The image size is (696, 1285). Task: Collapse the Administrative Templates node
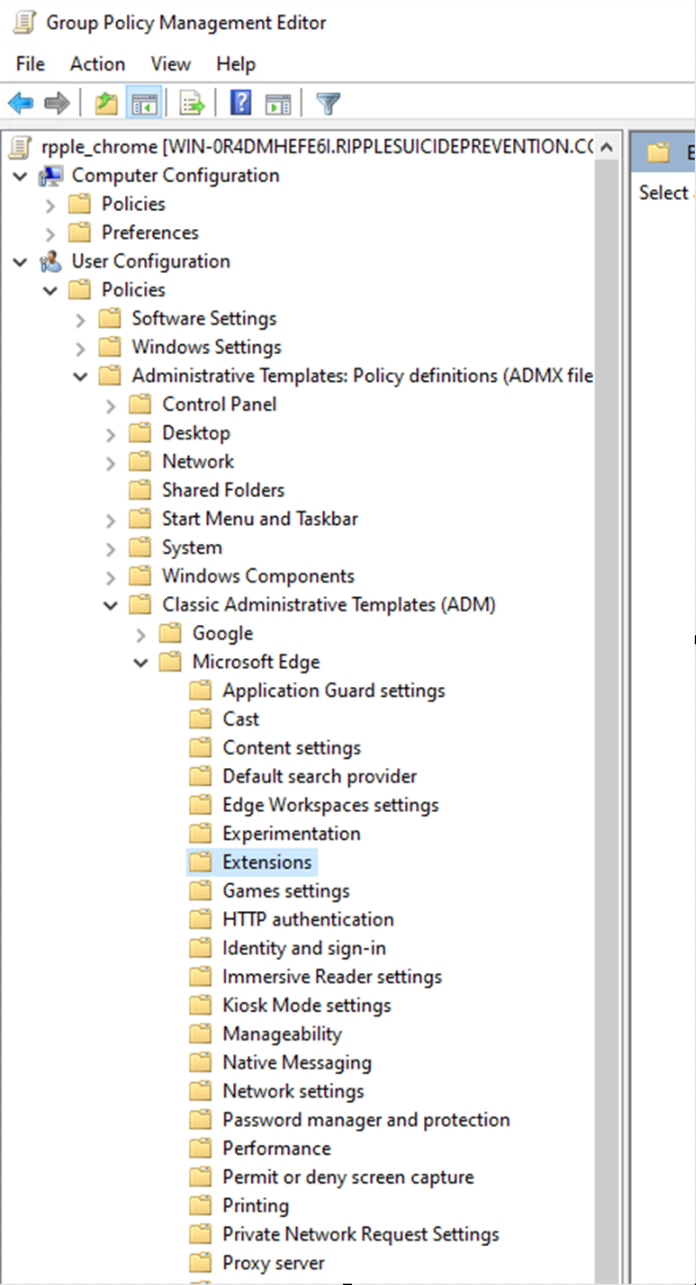(x=81, y=377)
